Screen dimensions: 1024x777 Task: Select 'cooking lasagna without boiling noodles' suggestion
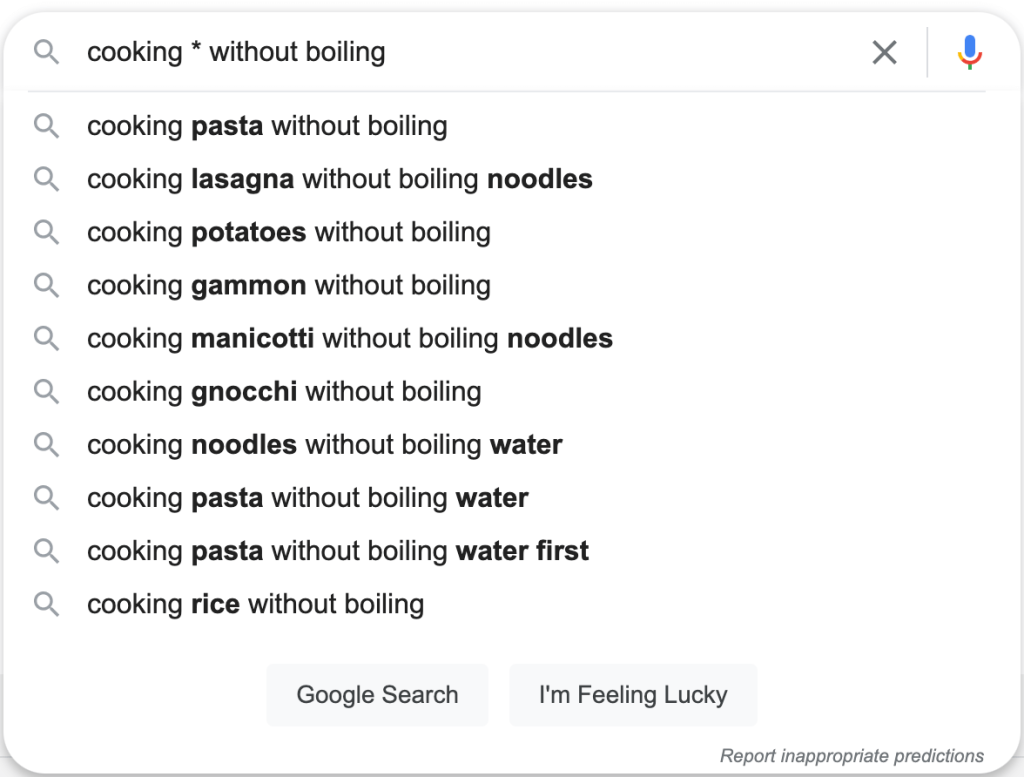(507, 179)
